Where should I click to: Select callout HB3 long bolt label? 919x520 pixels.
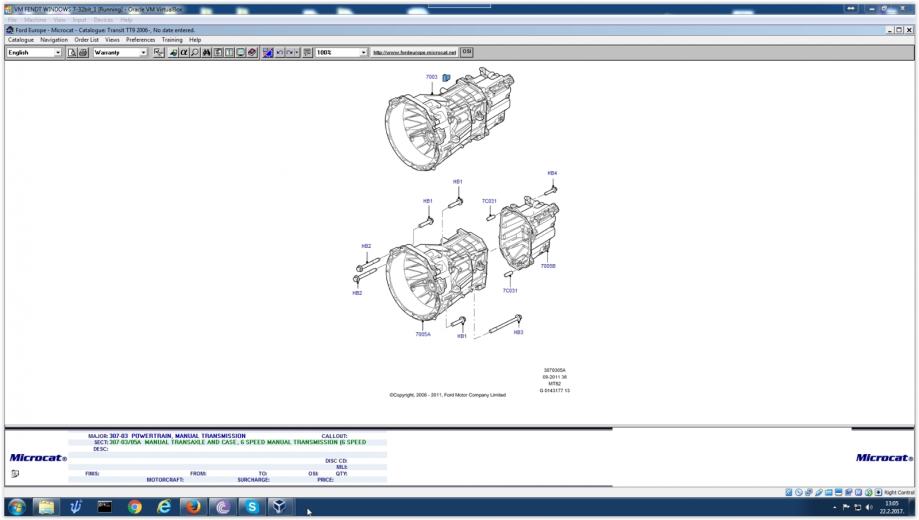coord(518,332)
